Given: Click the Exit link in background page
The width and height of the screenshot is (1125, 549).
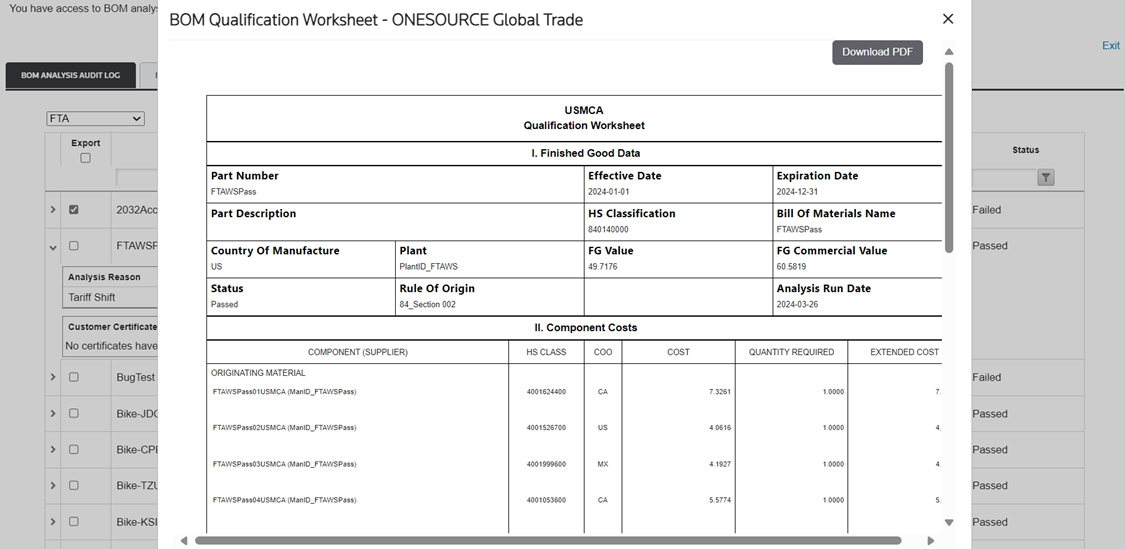Looking at the screenshot, I should [x=1111, y=45].
